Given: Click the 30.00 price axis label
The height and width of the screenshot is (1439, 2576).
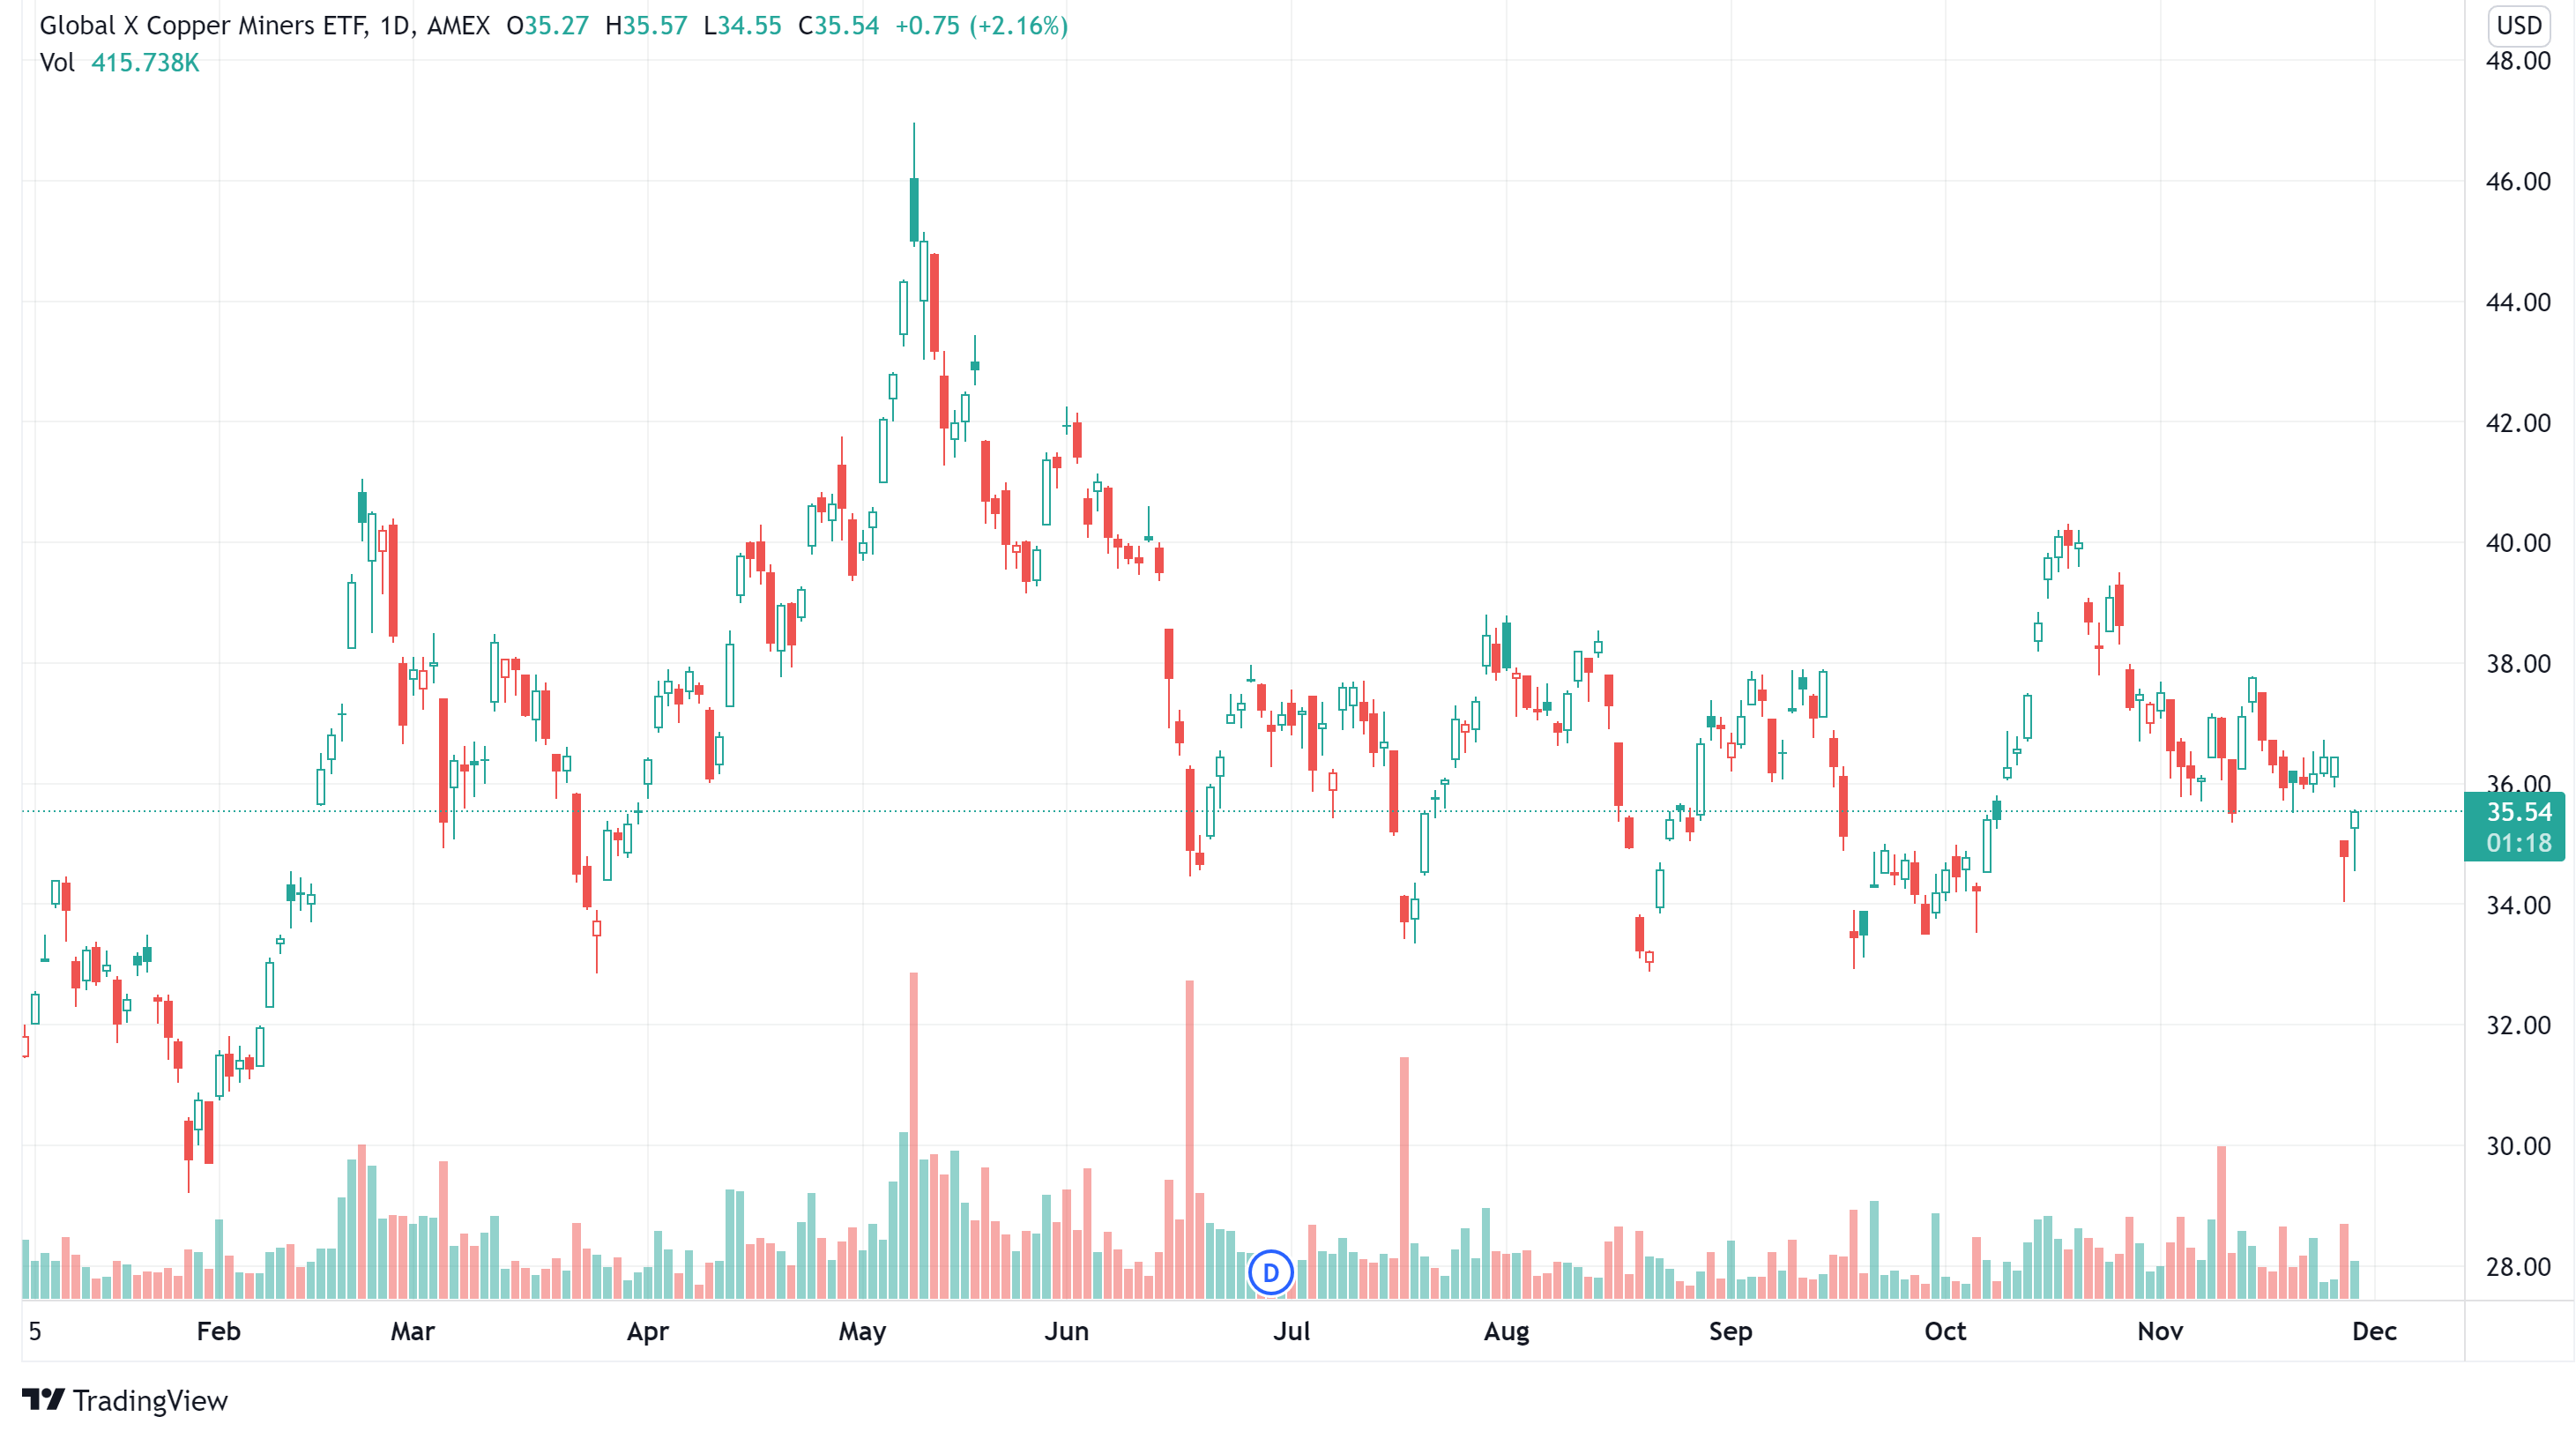Looking at the screenshot, I should [x=2518, y=1146].
